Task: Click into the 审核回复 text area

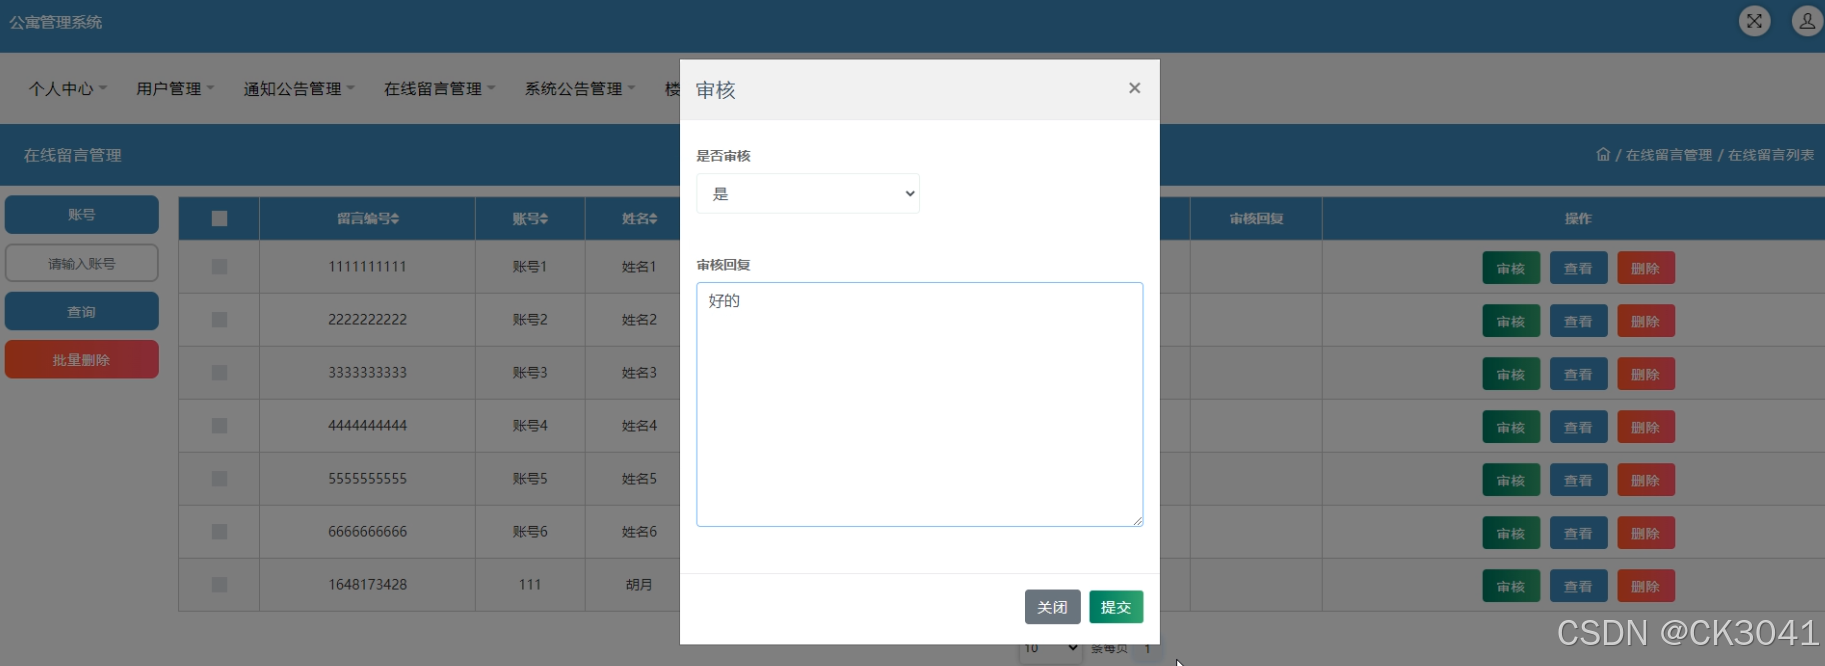Action: [x=920, y=404]
